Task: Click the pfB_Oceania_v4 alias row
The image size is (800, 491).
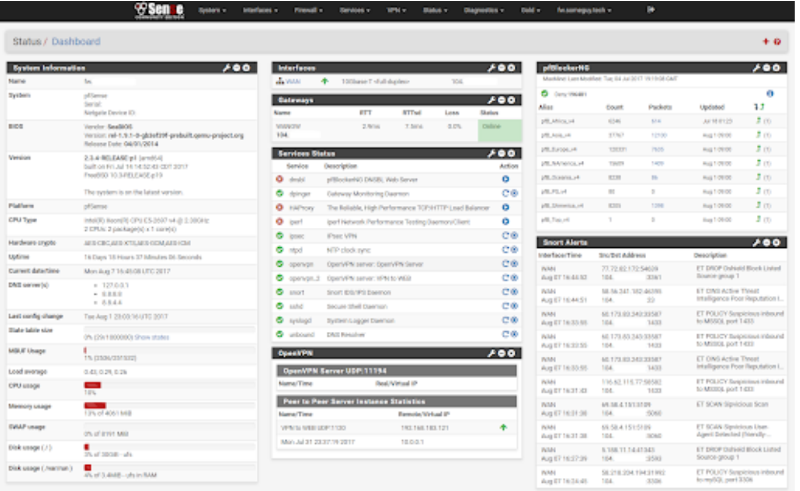Action: click(661, 178)
